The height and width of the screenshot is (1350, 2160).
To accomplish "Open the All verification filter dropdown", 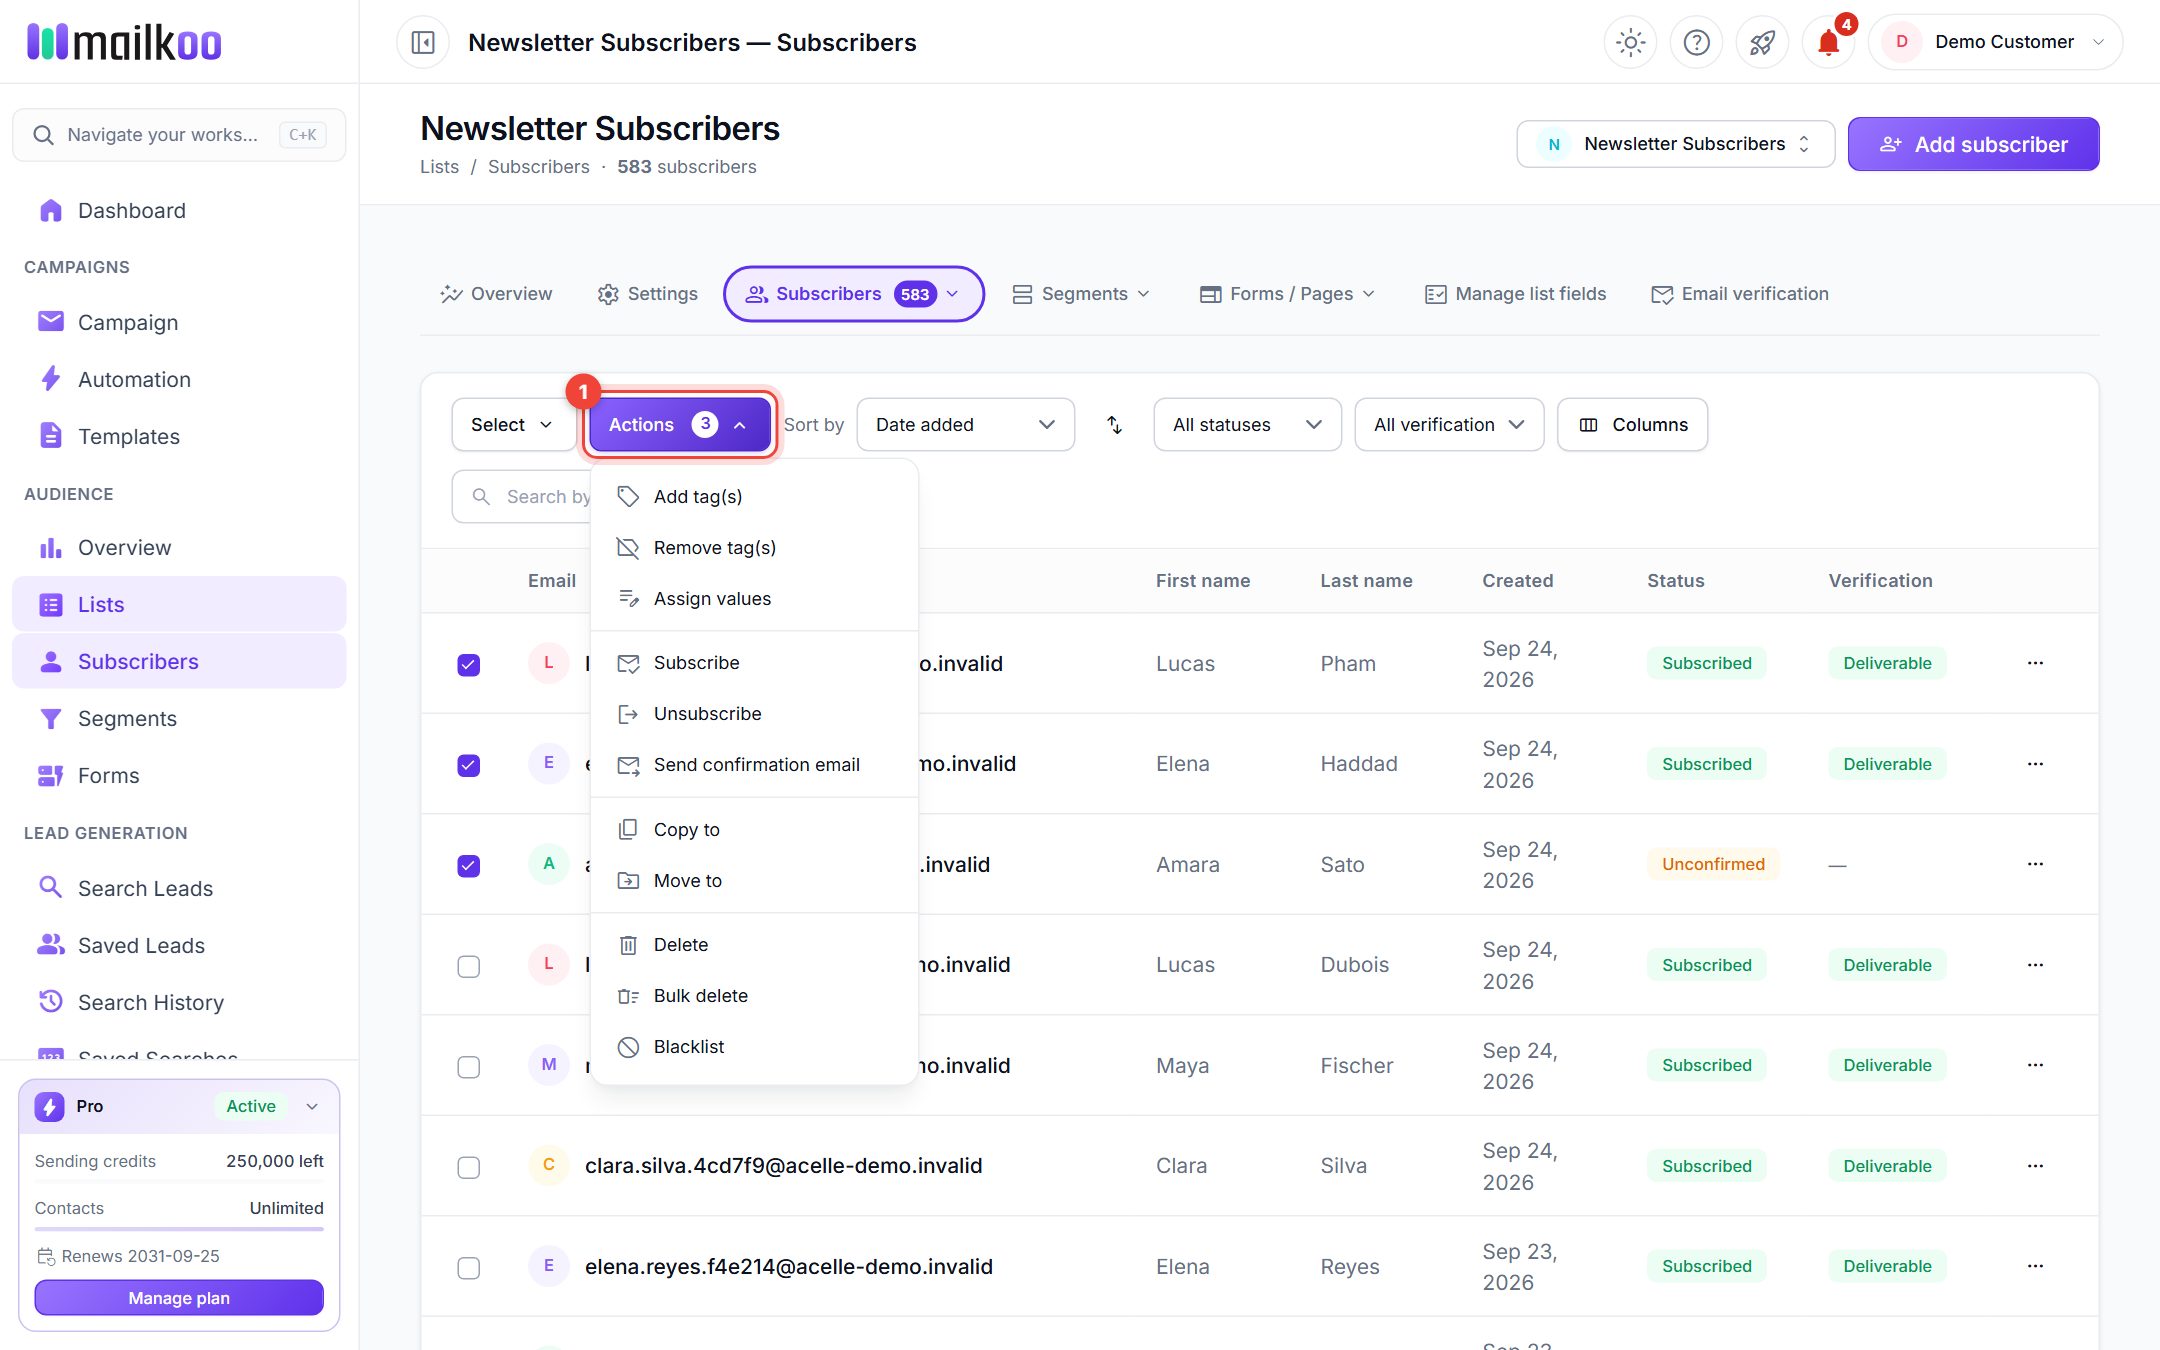I will coord(1449,425).
